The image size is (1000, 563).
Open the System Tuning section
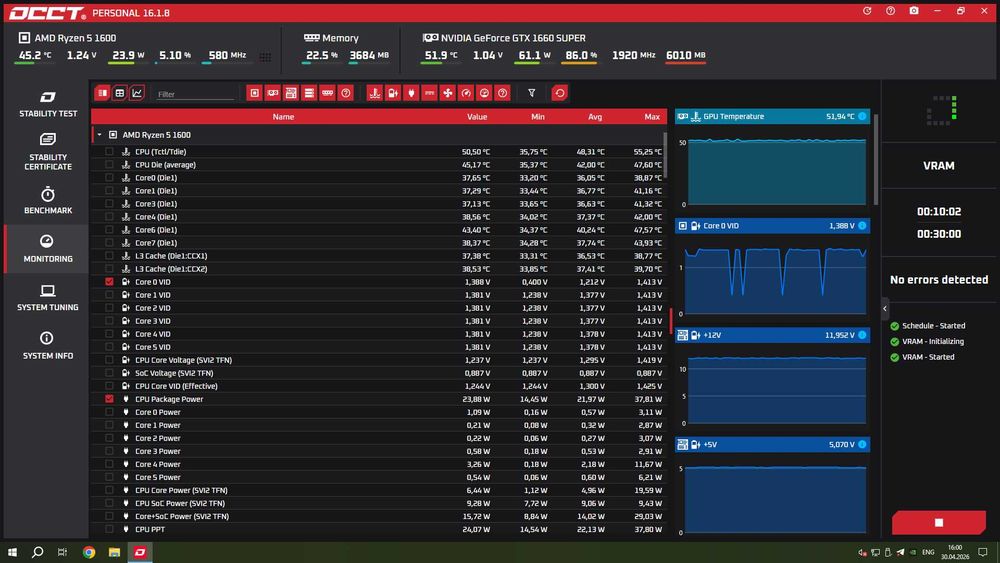coord(48,298)
